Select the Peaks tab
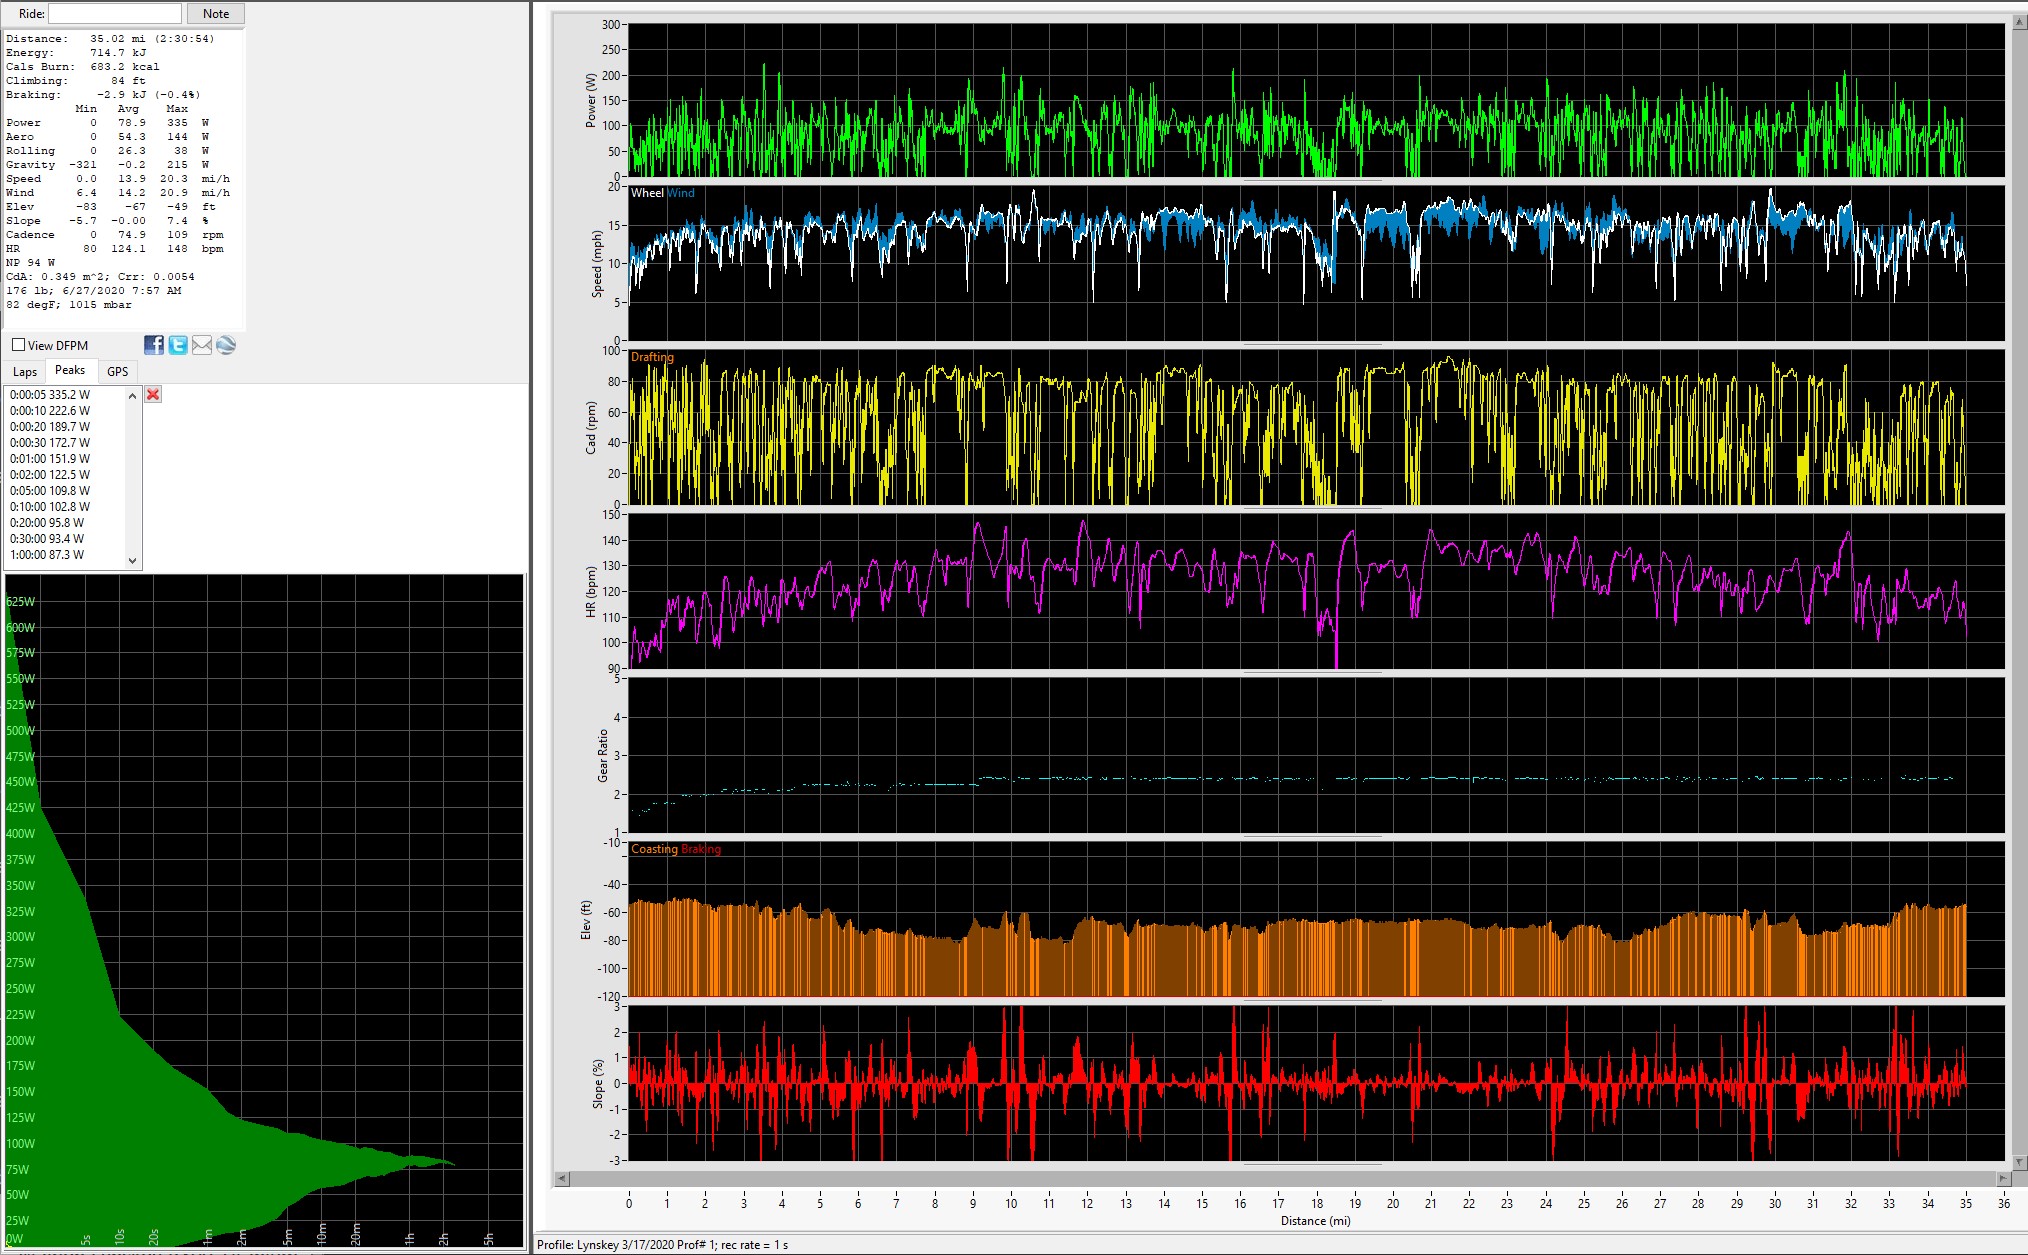Screen dimensions: 2028x1255 pos(70,370)
